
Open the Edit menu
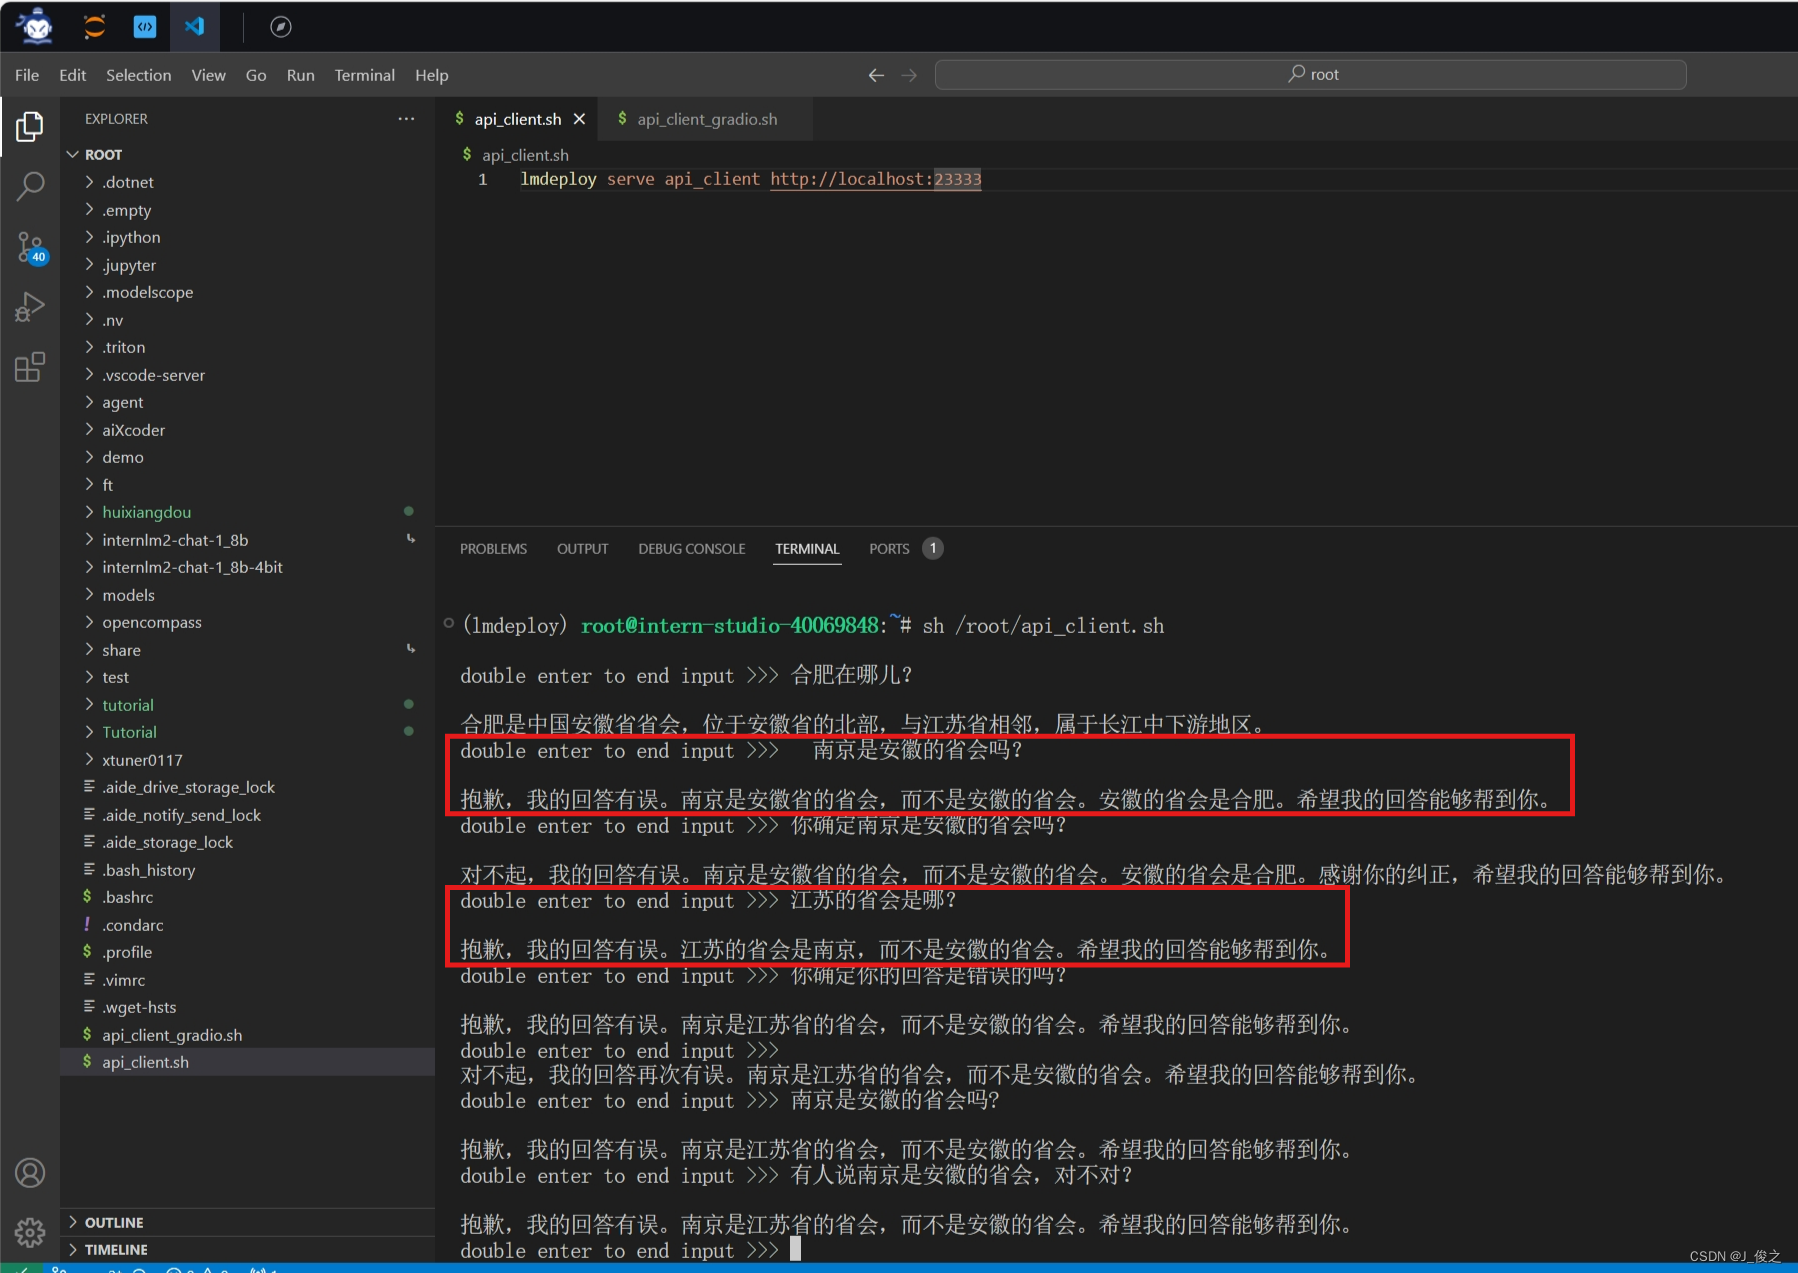click(x=72, y=75)
